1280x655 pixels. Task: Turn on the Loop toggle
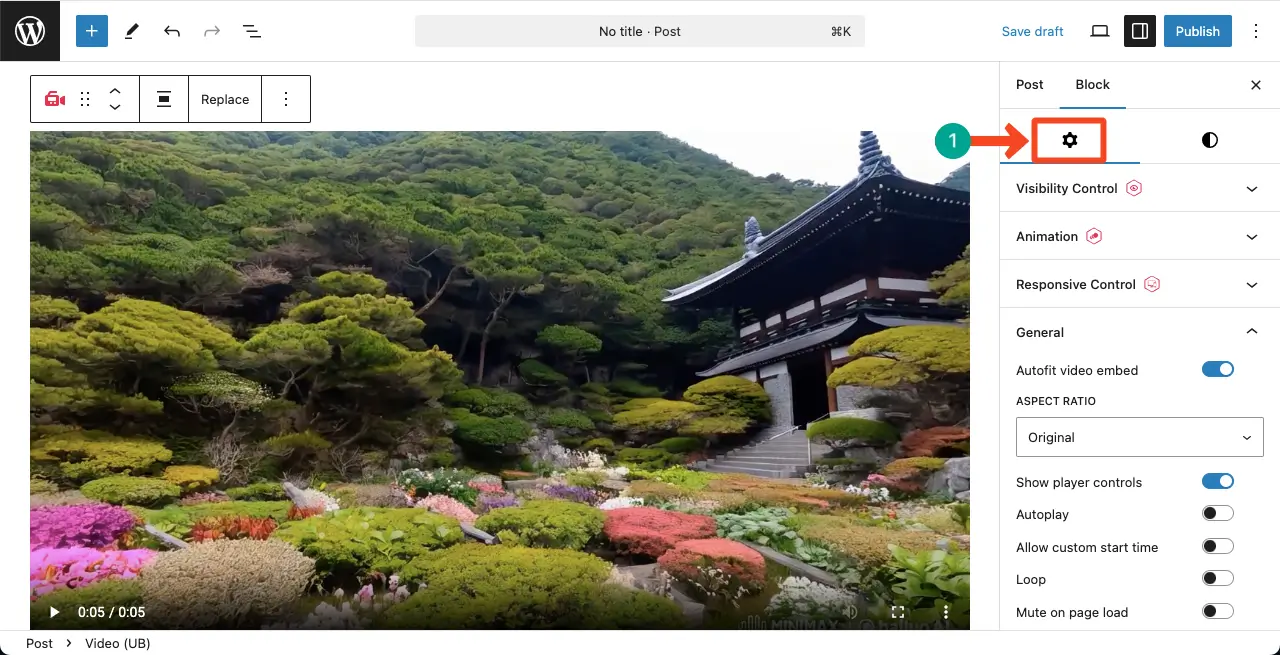(x=1217, y=579)
